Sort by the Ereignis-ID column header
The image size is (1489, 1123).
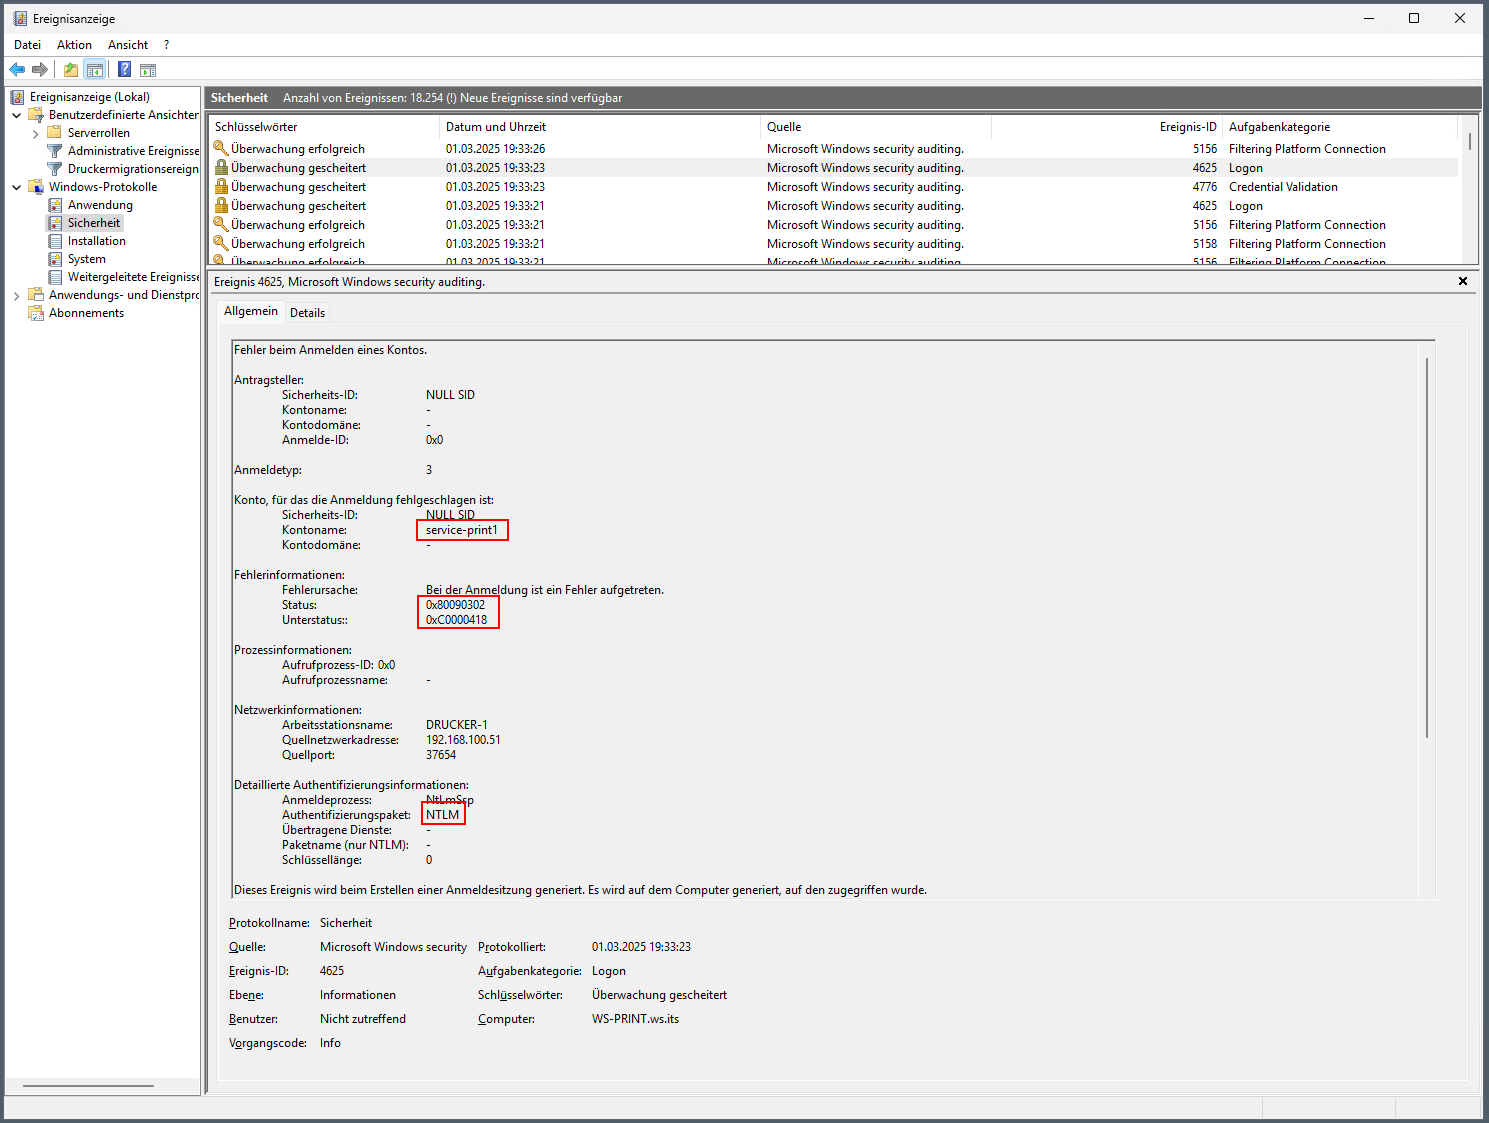(1107, 127)
